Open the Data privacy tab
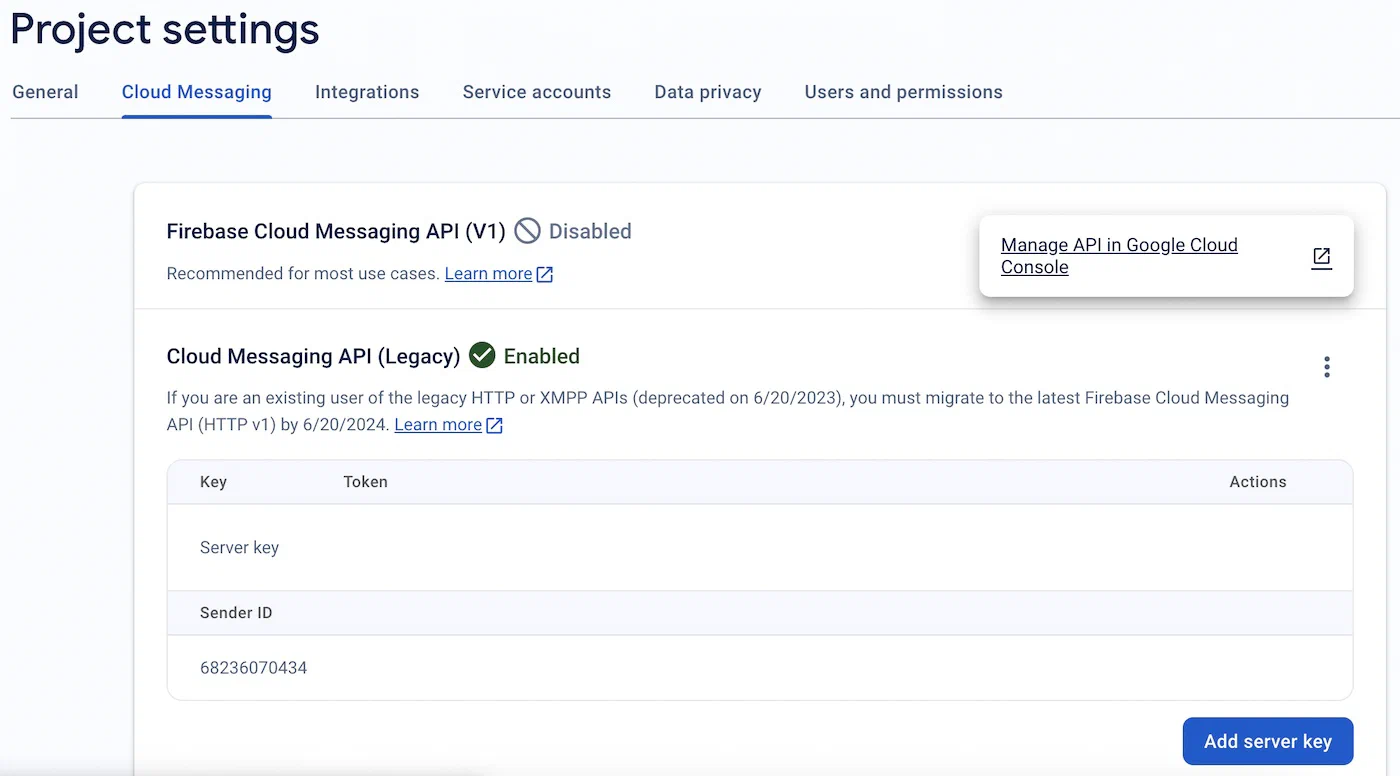This screenshot has width=1400, height=776. pos(708,92)
